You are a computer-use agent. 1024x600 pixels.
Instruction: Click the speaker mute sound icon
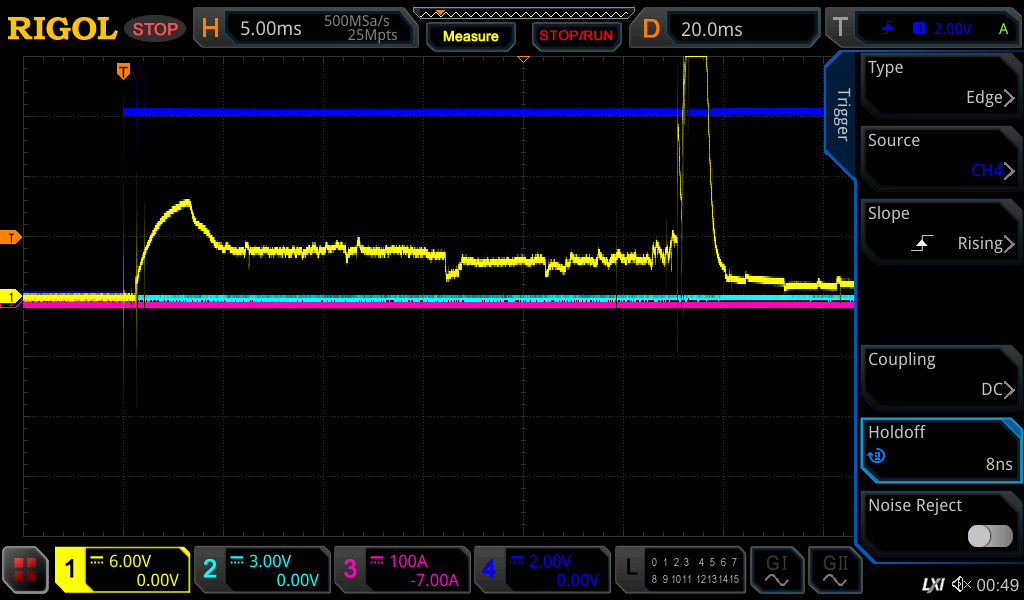[x=961, y=583]
